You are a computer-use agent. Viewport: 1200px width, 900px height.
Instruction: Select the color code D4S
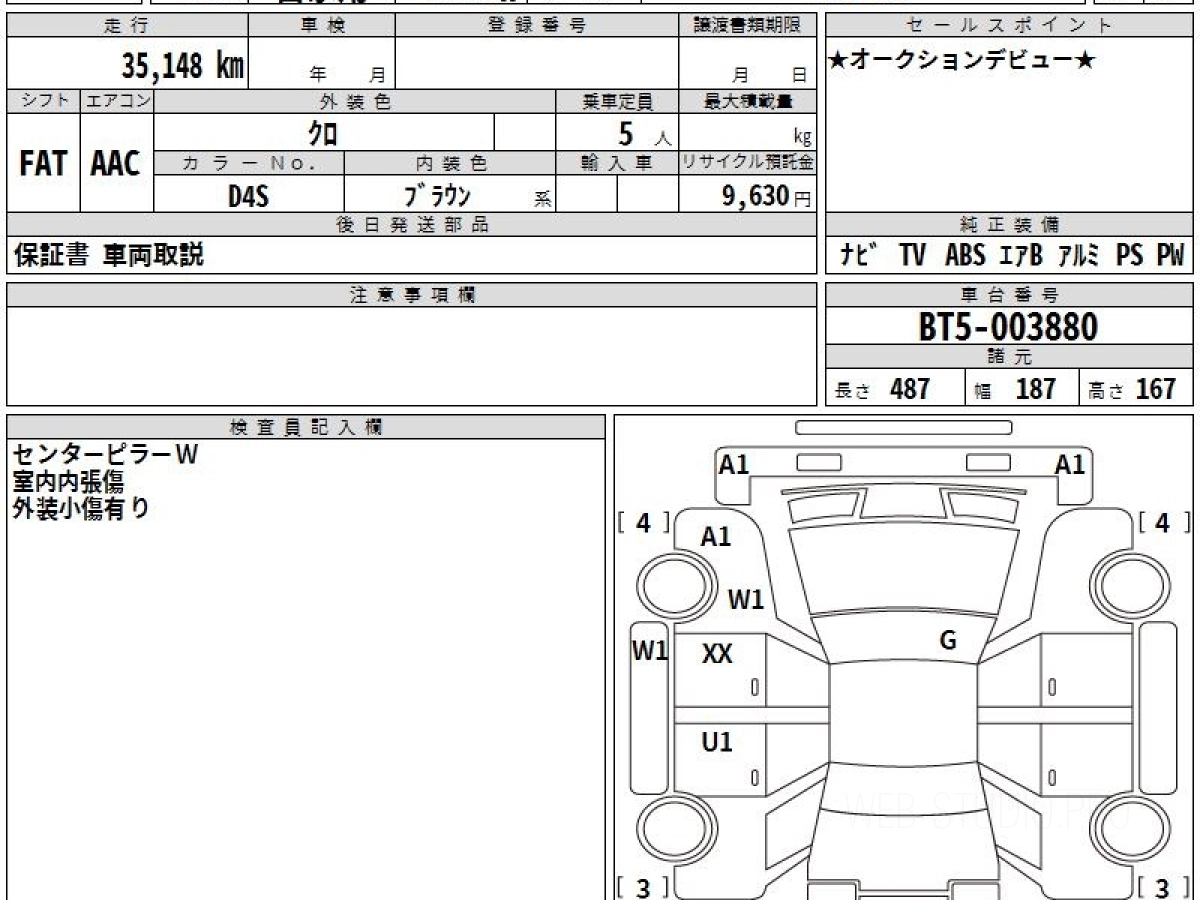[248, 196]
